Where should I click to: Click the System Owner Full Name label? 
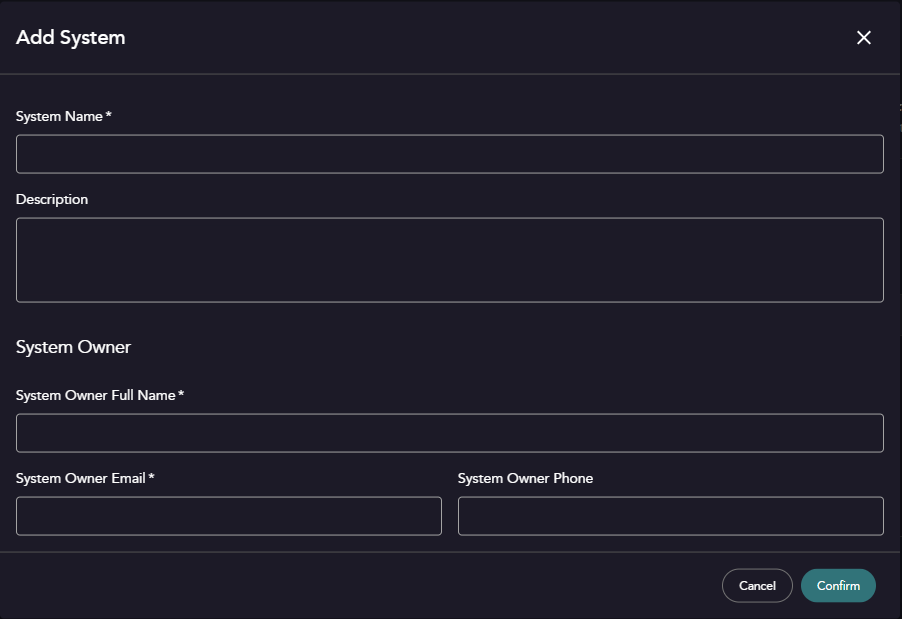pos(100,395)
